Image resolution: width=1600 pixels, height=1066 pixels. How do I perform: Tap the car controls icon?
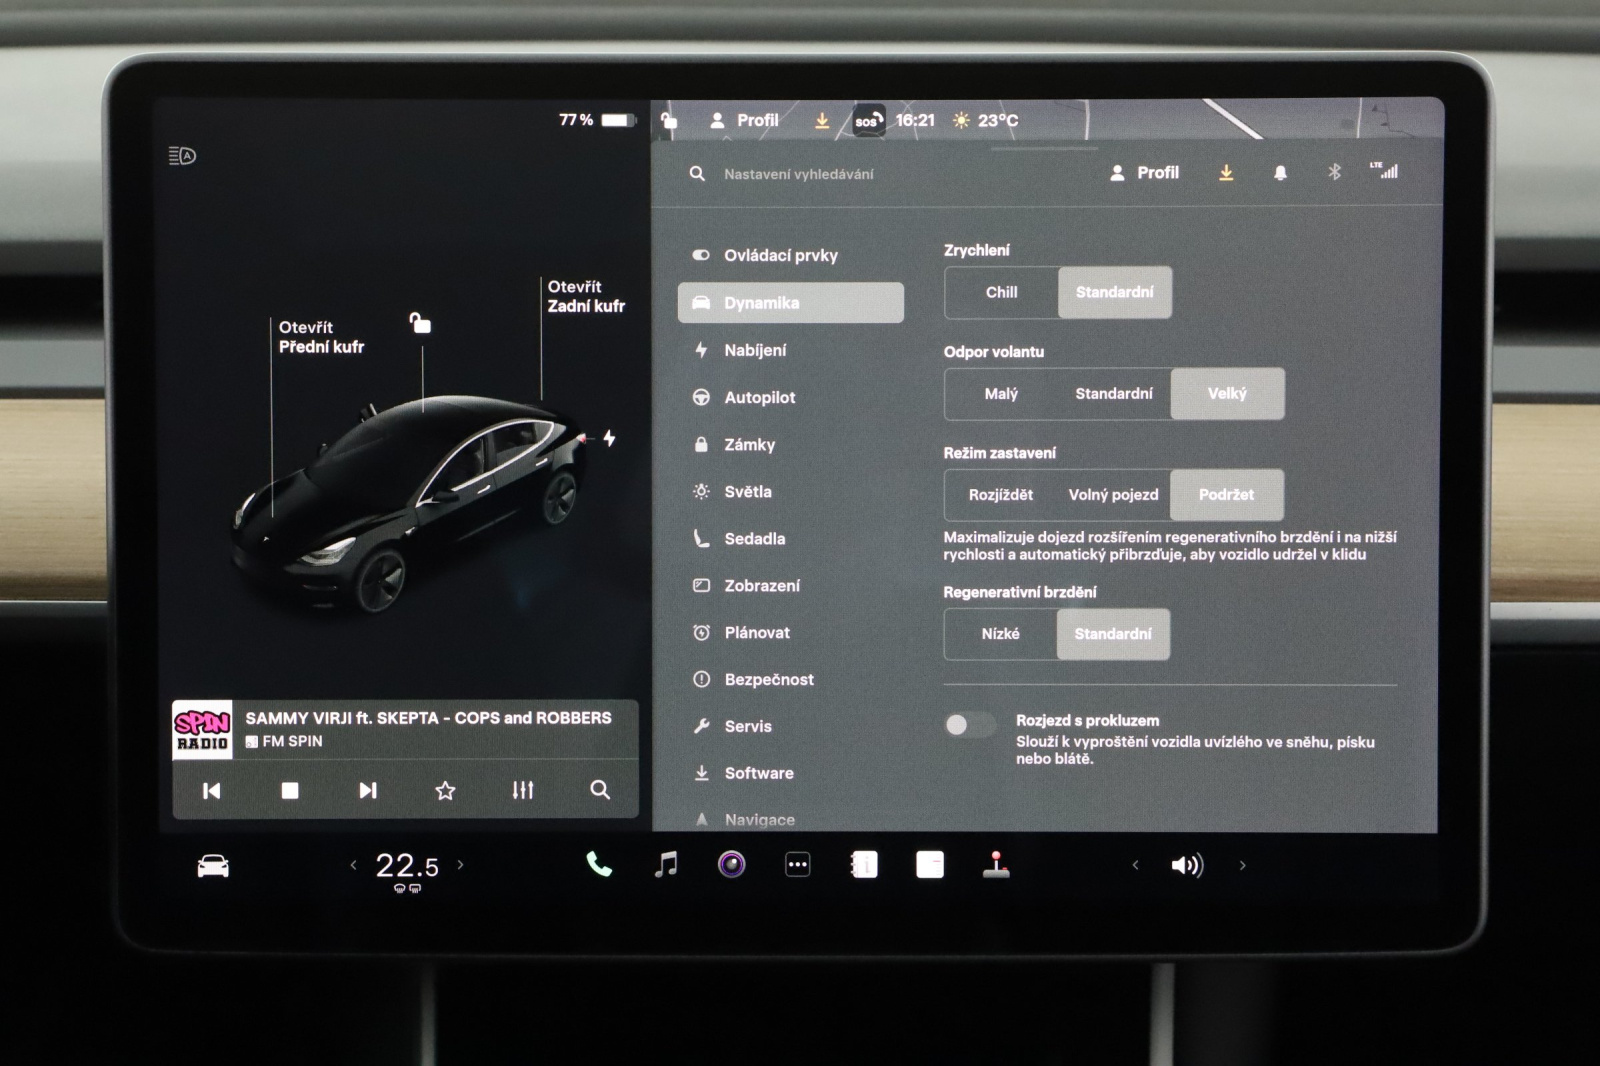[x=213, y=866]
